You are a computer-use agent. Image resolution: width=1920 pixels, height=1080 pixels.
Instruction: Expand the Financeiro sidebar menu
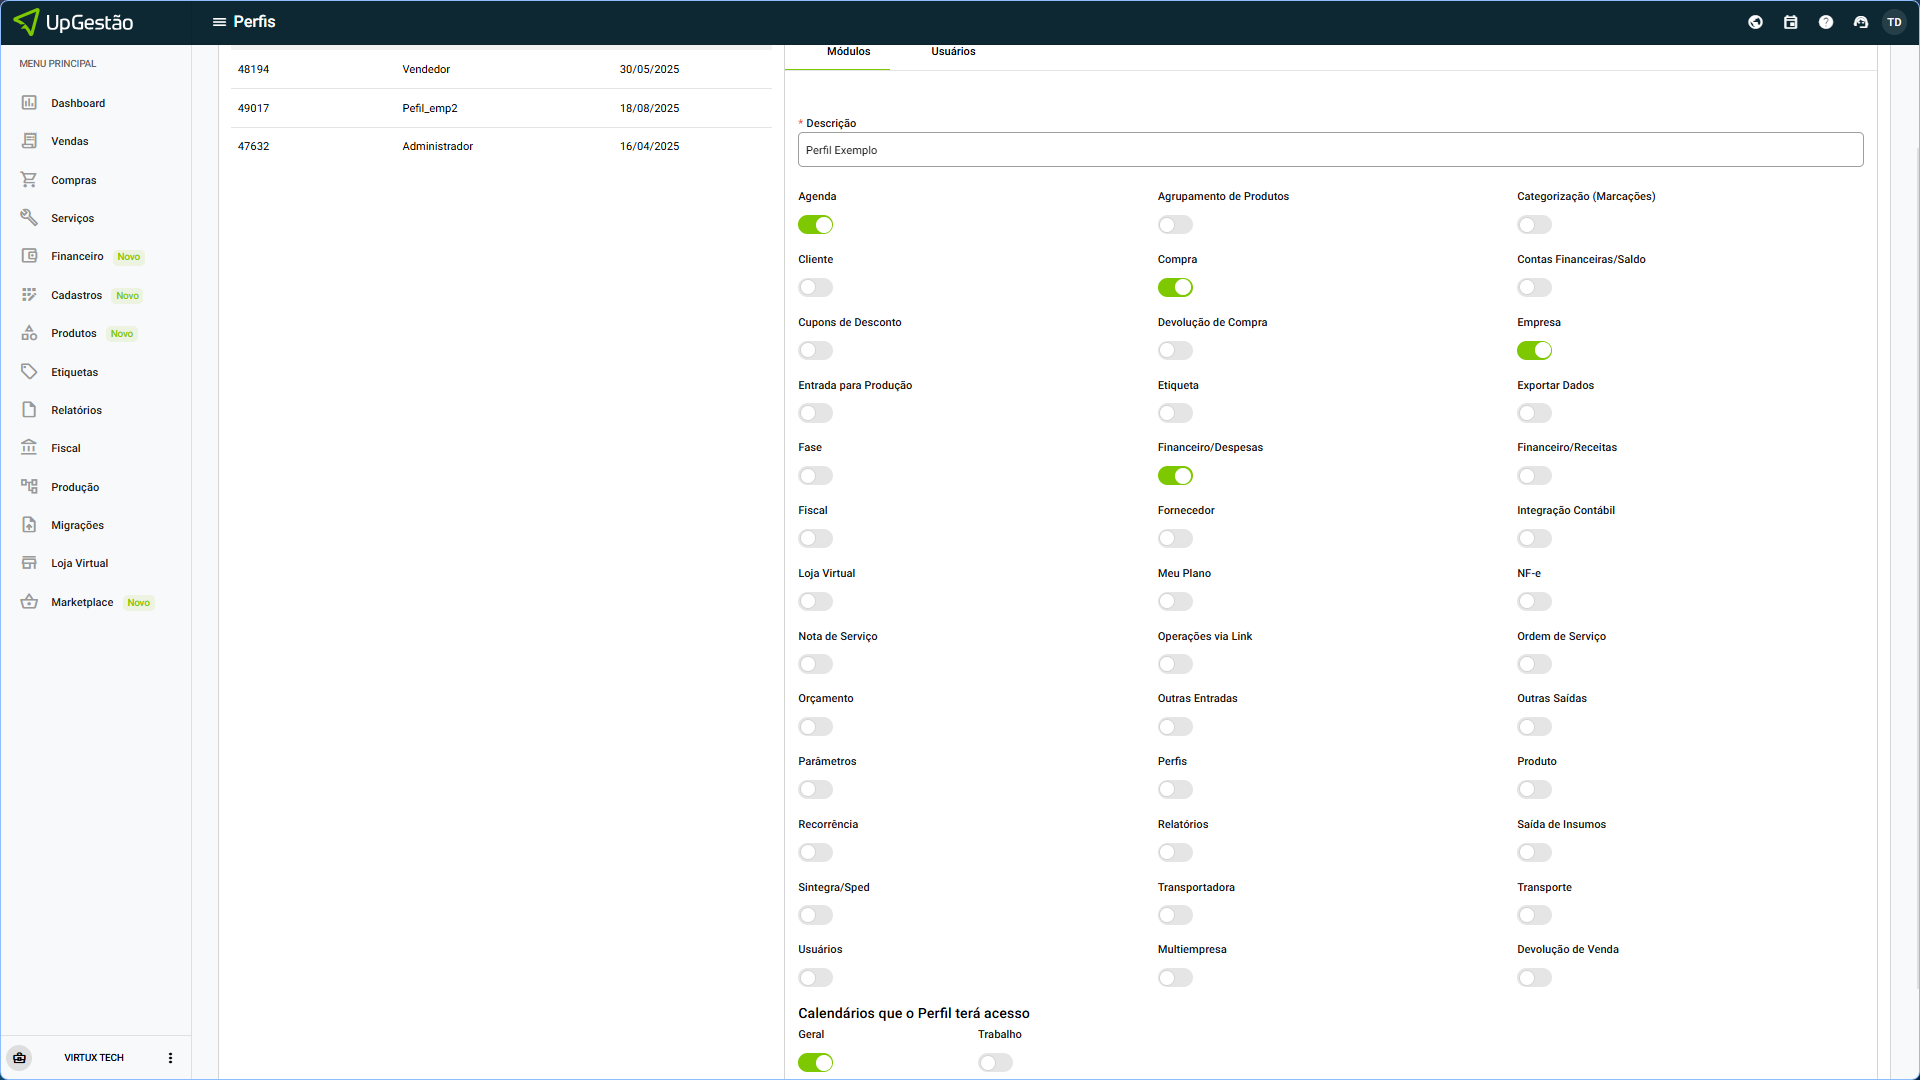77,257
